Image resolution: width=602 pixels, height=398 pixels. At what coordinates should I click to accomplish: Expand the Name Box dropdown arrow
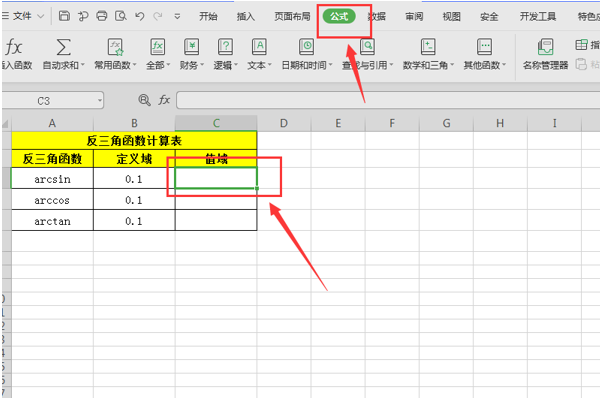tap(100, 101)
